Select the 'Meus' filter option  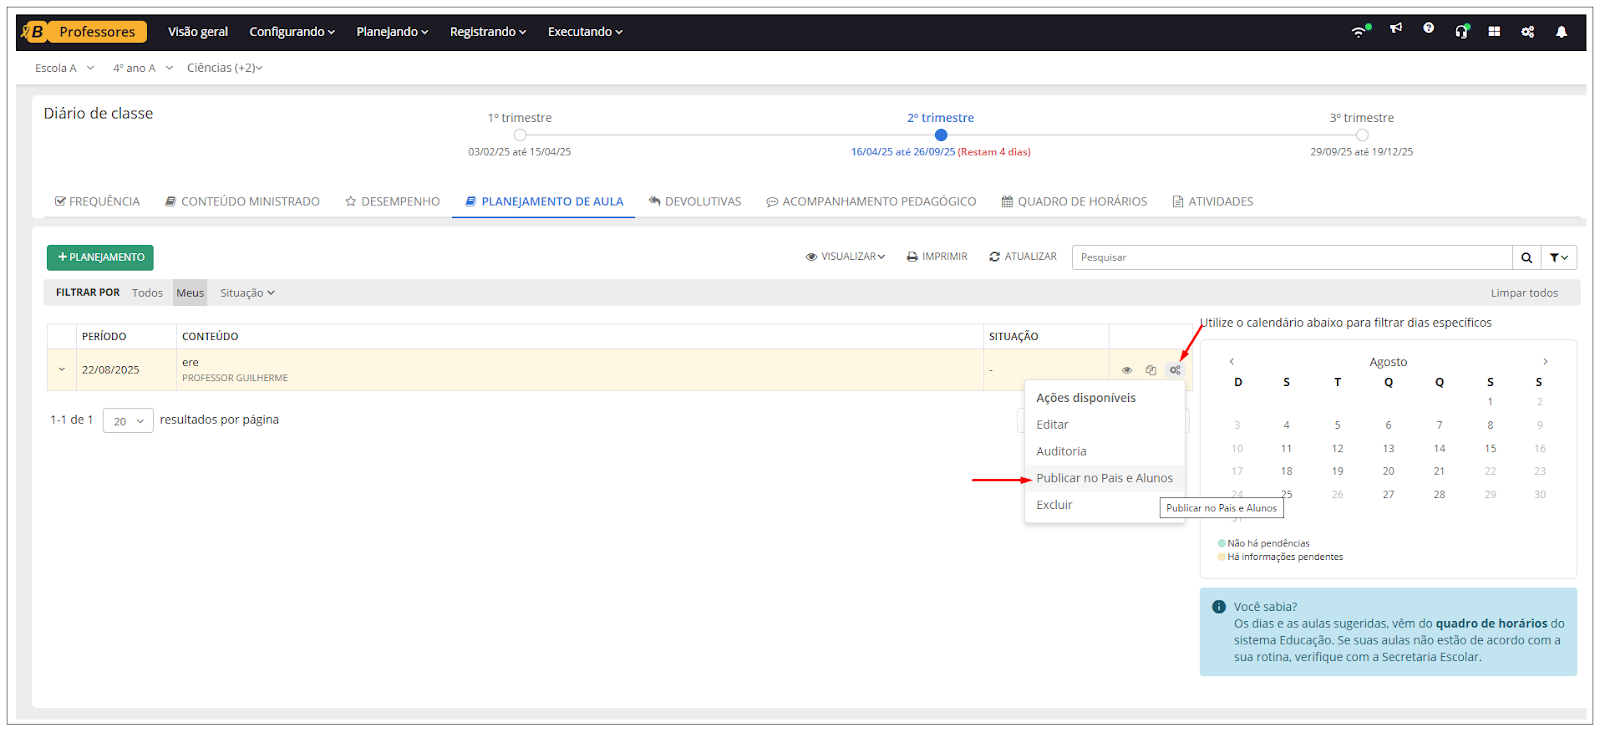[190, 293]
